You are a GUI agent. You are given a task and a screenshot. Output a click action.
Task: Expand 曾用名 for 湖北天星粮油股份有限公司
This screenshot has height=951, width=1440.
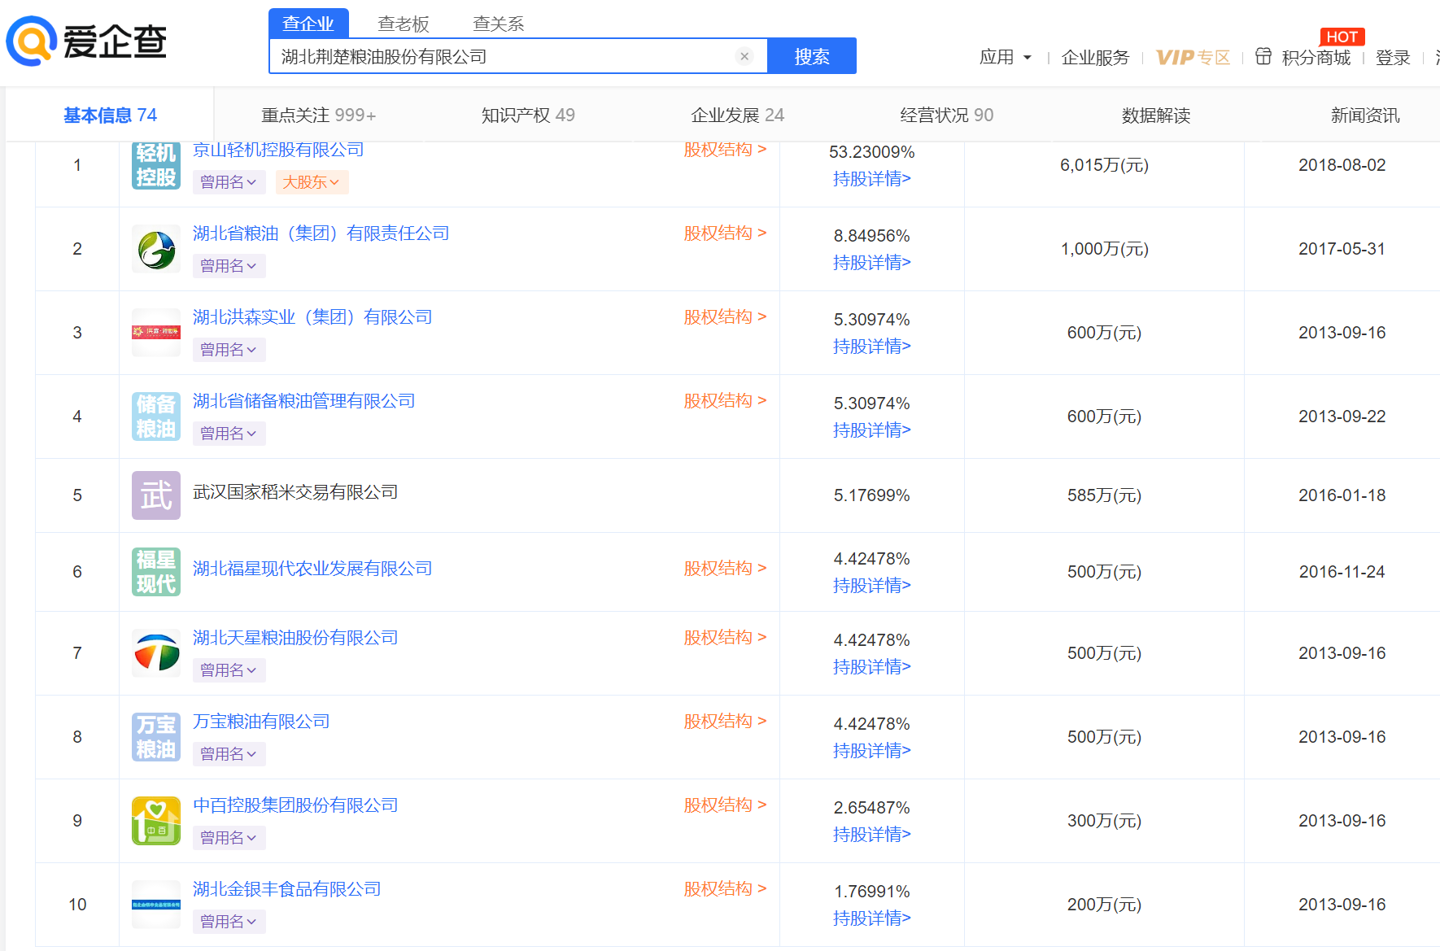pyautogui.click(x=228, y=670)
